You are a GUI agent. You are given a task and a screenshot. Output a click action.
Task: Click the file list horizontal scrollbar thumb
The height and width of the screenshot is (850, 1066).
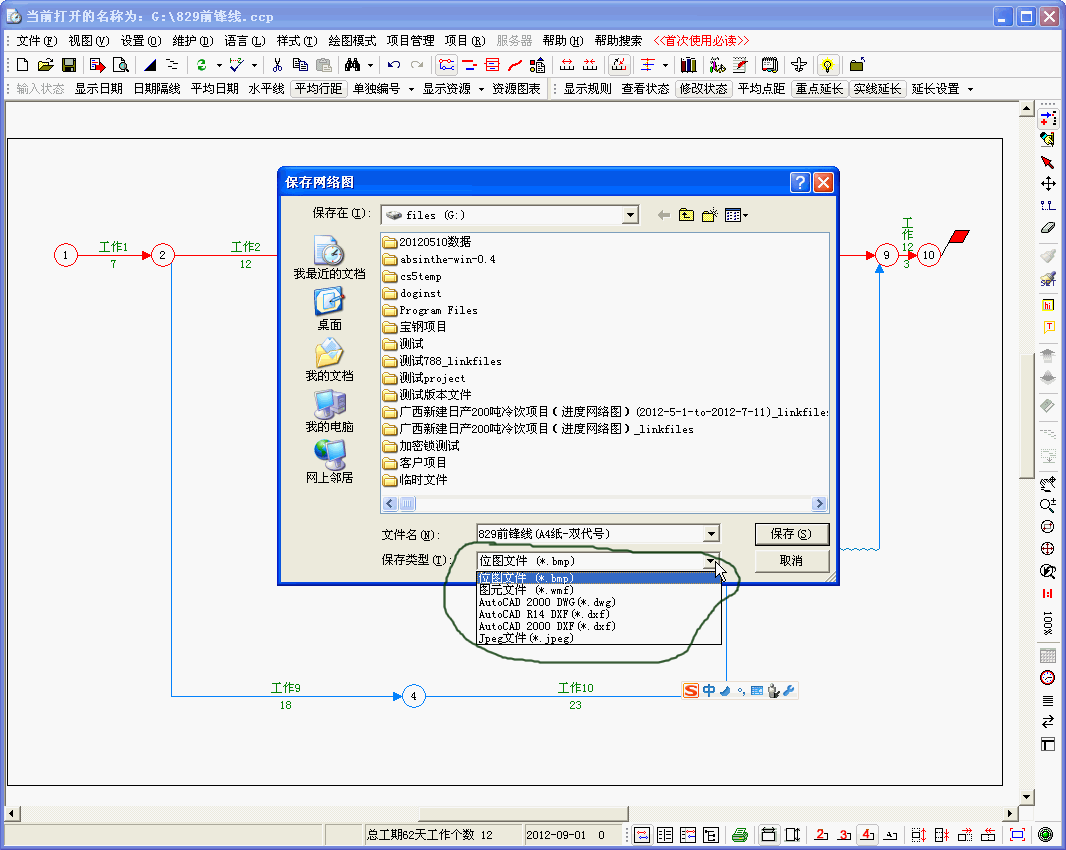[407, 503]
